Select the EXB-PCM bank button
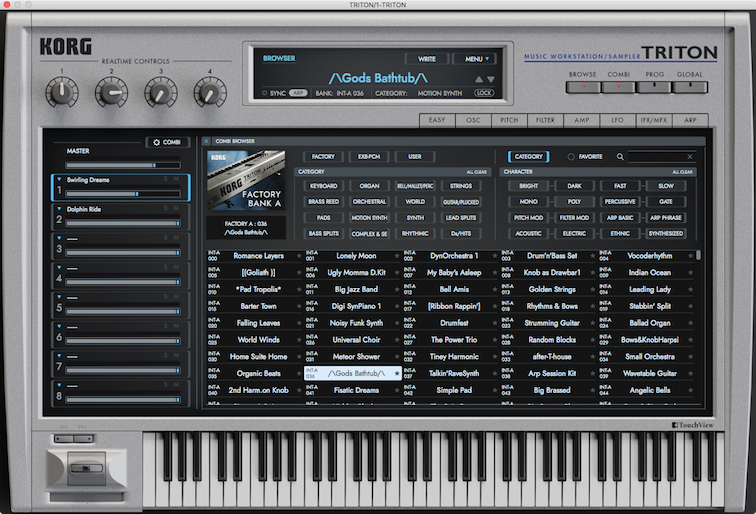 (369, 157)
